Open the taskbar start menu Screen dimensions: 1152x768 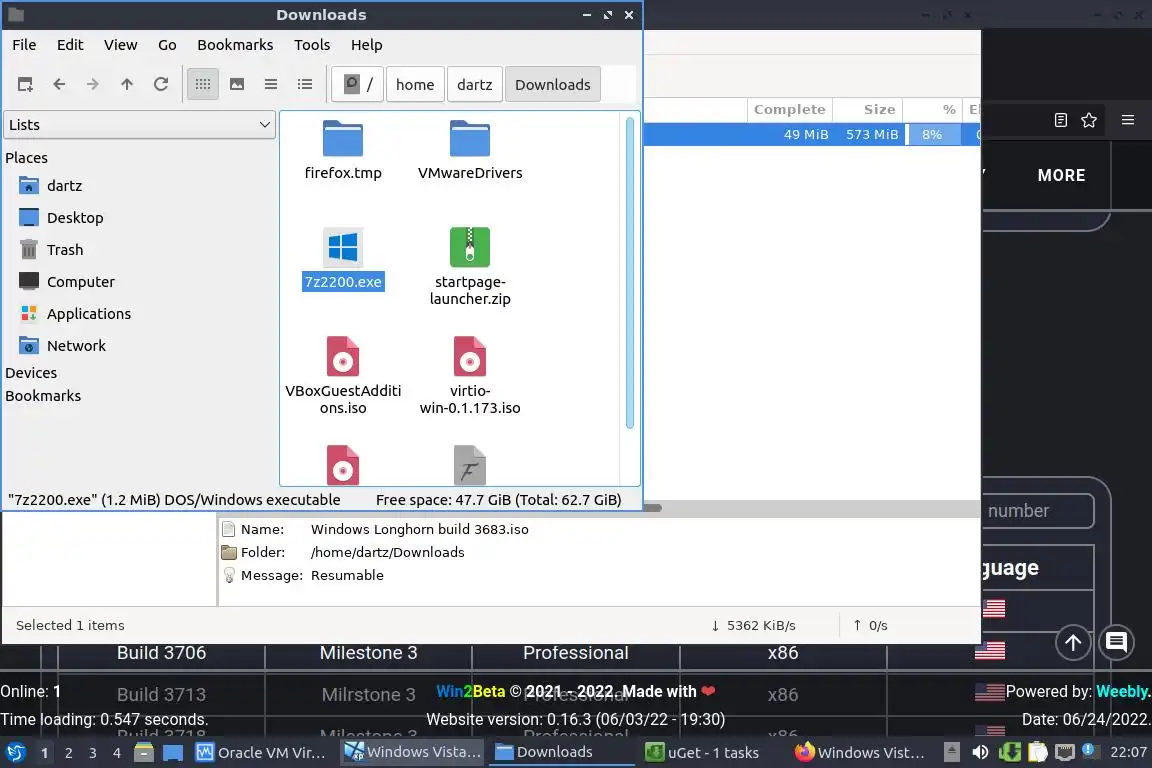click(16, 753)
